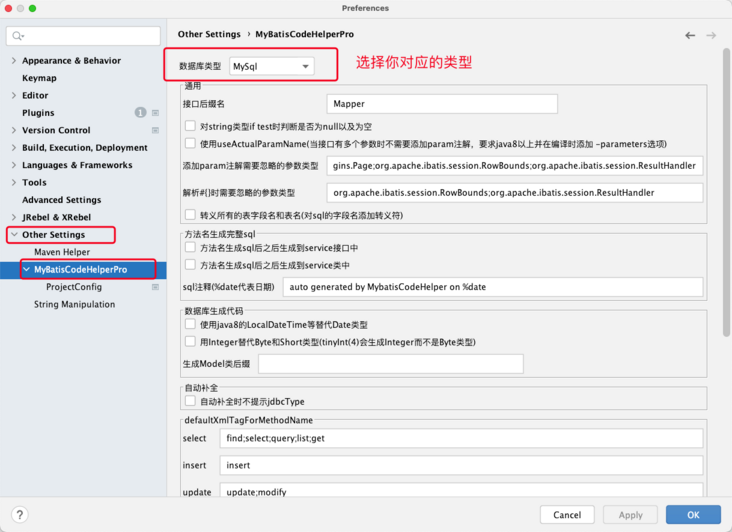
Task: Click the project-level icon beside ProjectConfig
Action: 155,287
